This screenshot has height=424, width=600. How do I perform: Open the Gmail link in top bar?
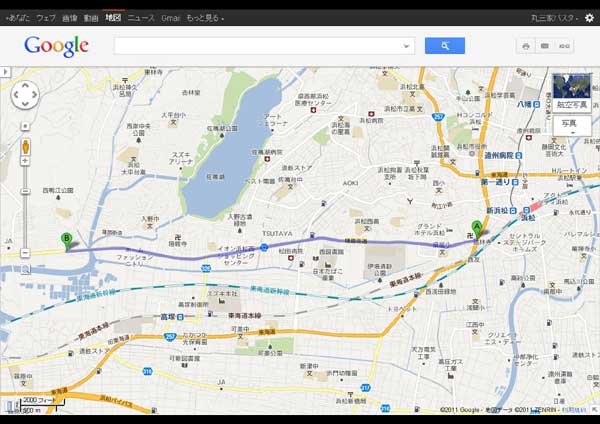170,18
